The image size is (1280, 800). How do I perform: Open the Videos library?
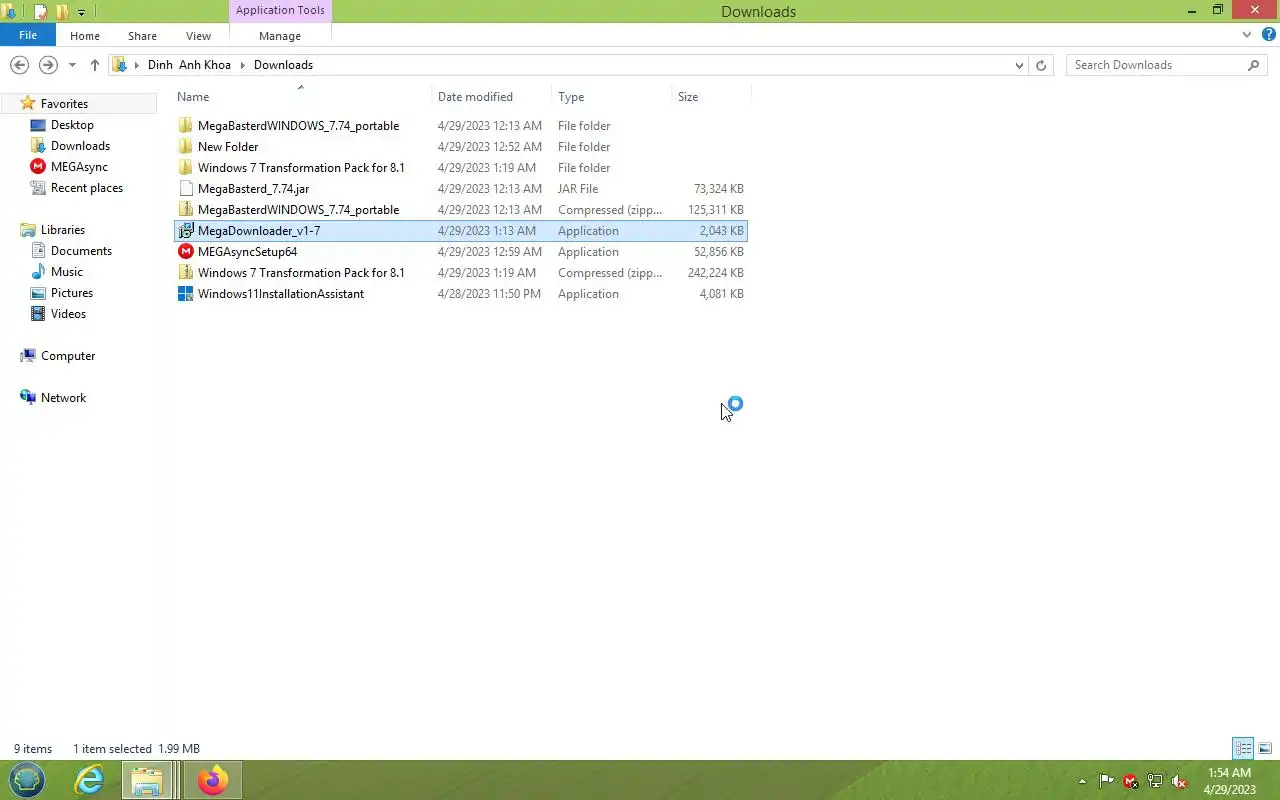tap(68, 314)
